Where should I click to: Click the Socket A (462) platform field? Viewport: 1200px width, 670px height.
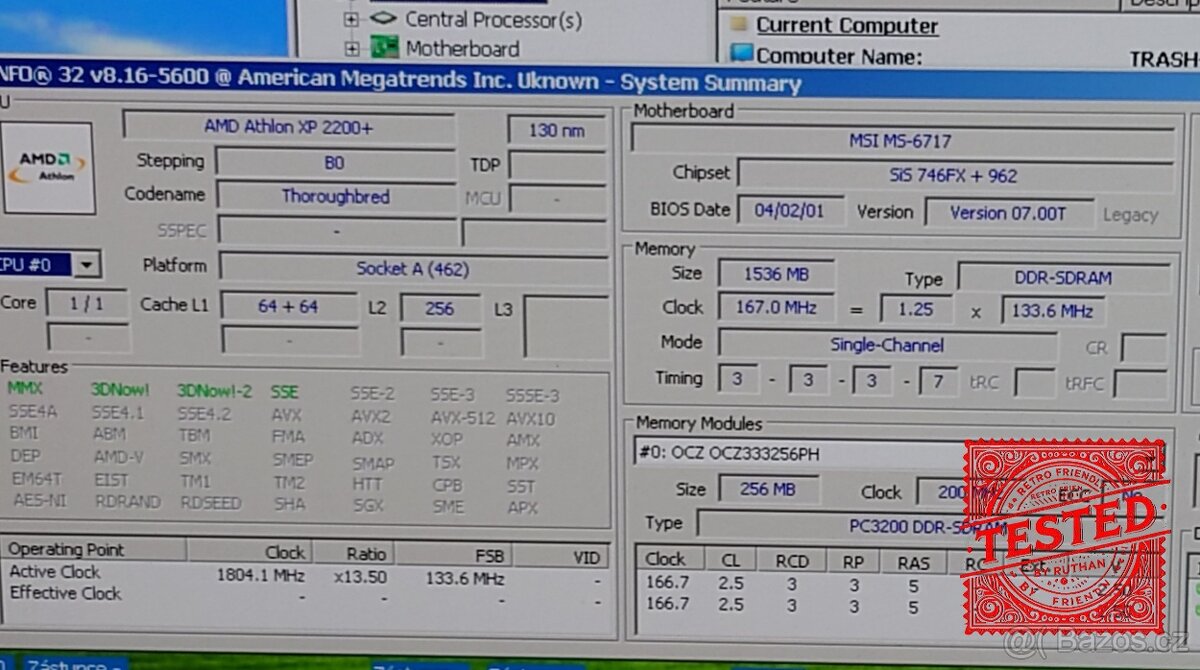pyautogui.click(x=413, y=268)
